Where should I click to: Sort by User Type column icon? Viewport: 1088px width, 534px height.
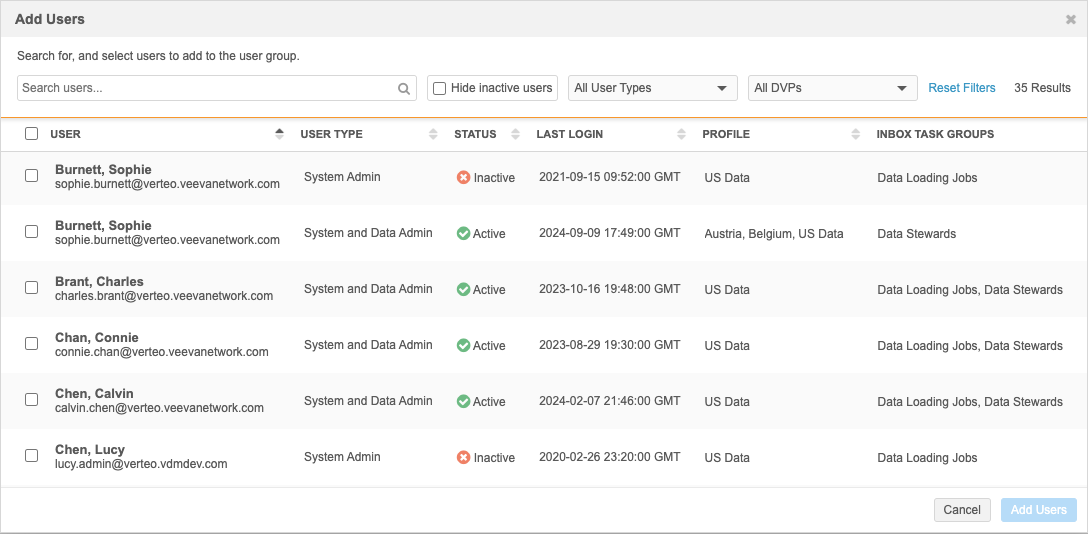tap(433, 134)
